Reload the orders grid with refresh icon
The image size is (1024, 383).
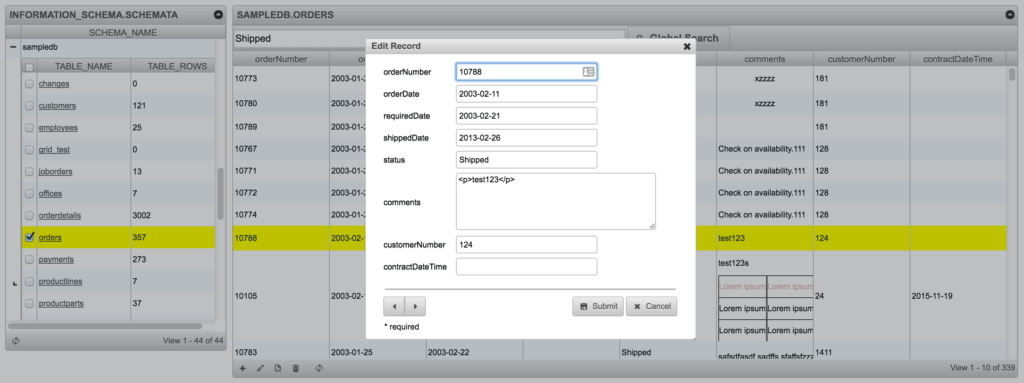click(319, 369)
